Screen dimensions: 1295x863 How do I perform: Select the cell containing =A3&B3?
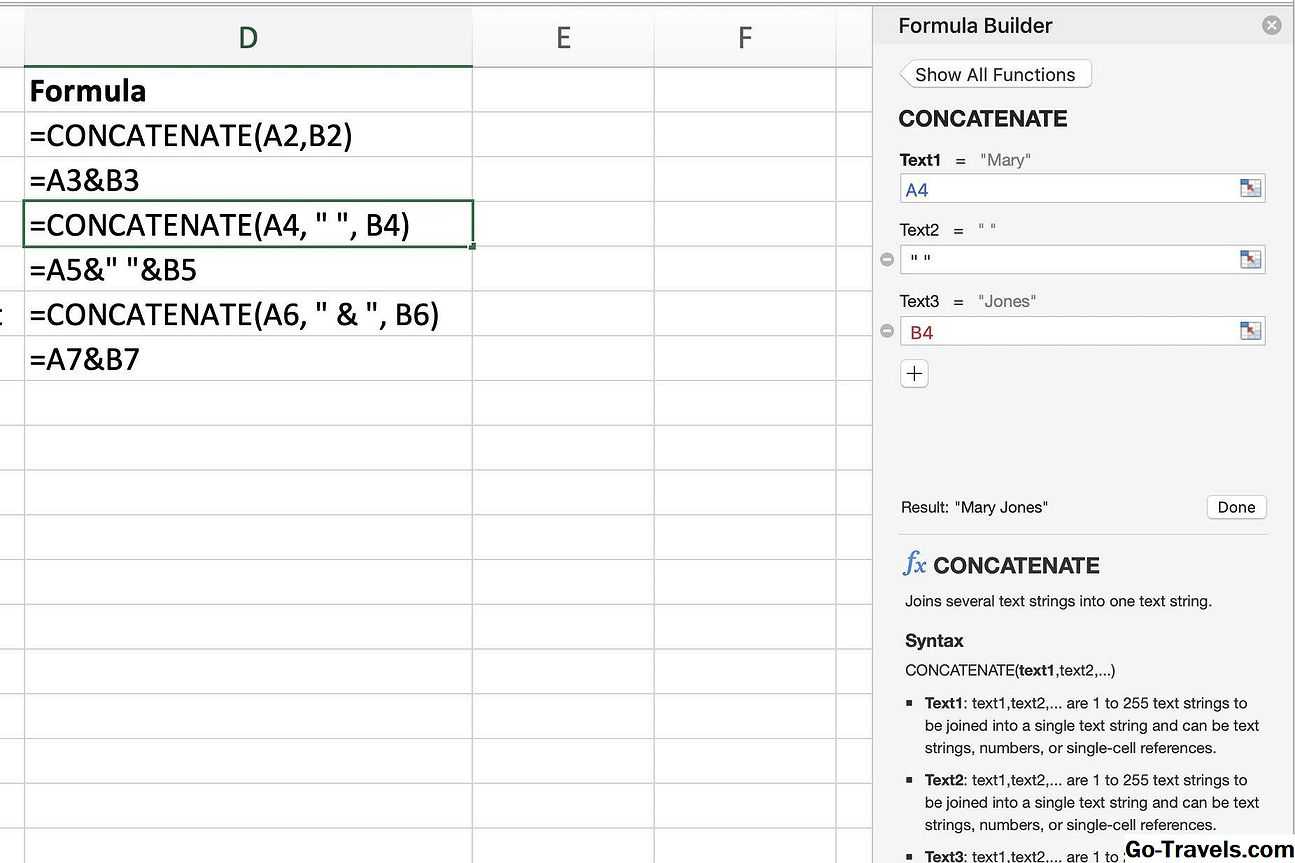[x=248, y=180]
